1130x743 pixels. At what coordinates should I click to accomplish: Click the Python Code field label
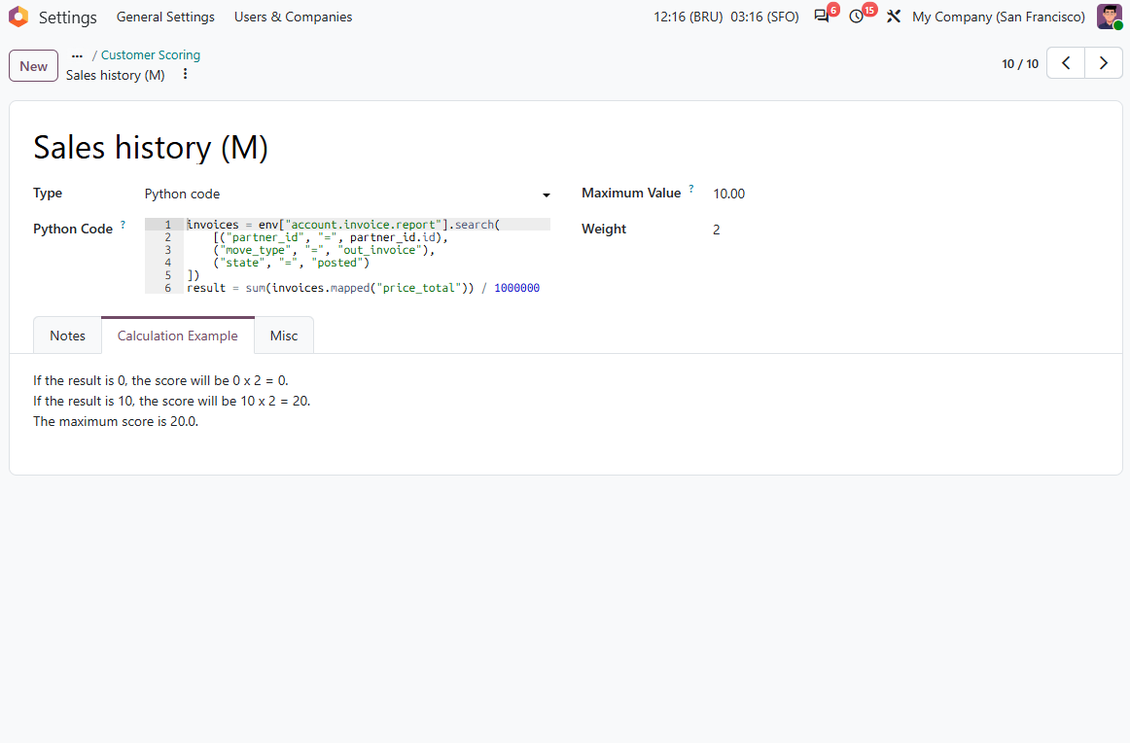coord(73,229)
